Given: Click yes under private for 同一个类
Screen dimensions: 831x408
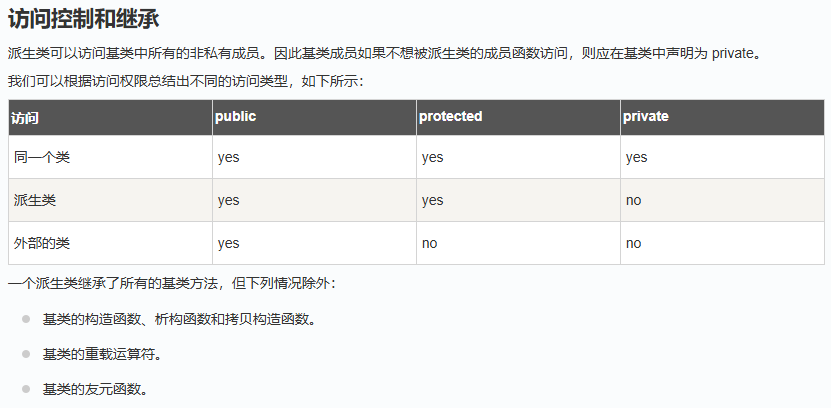Looking at the screenshot, I should (x=636, y=157).
